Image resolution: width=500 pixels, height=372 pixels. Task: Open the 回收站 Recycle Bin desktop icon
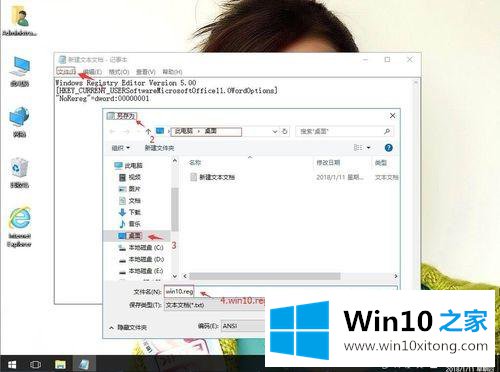pyautogui.click(x=19, y=173)
